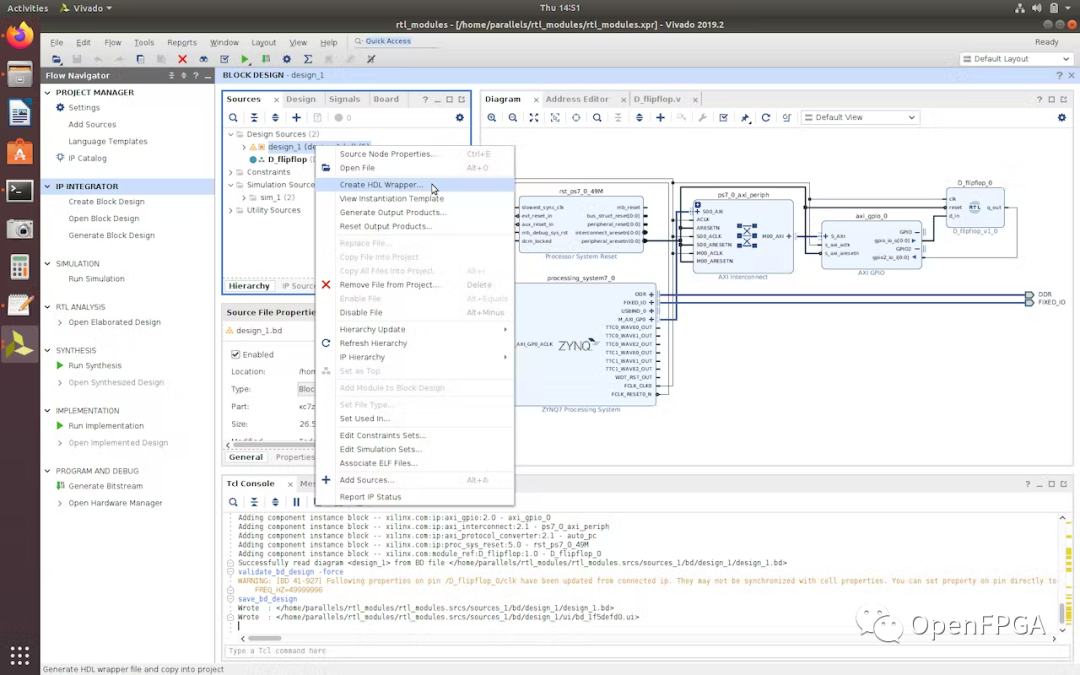Open the Vivado icon in Ubuntu dock

click(19, 346)
